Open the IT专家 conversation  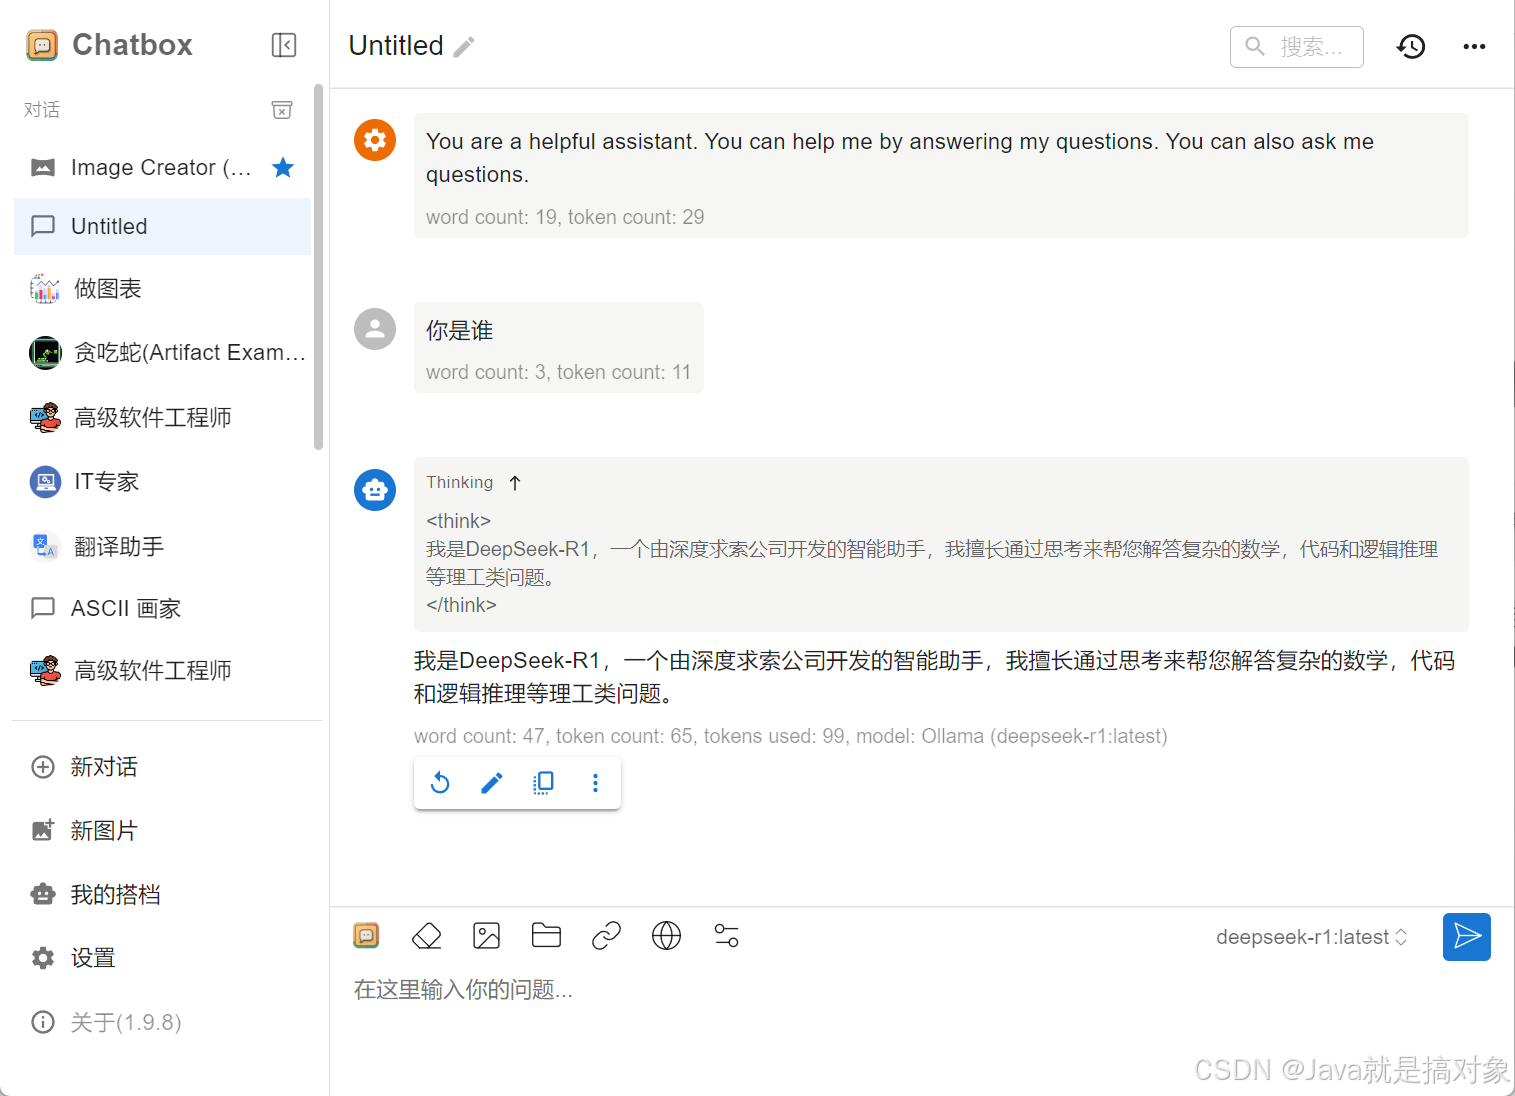pos(162,481)
